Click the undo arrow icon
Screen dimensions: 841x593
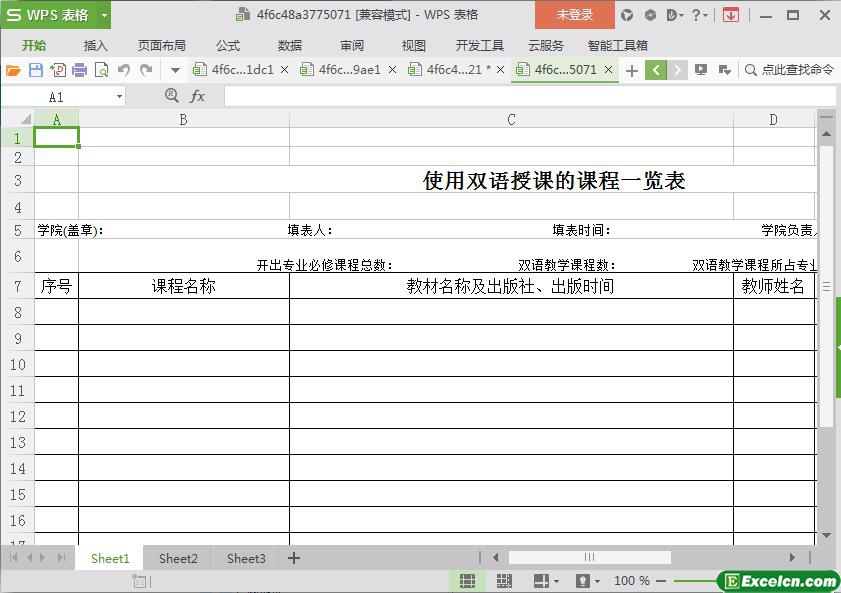point(124,70)
